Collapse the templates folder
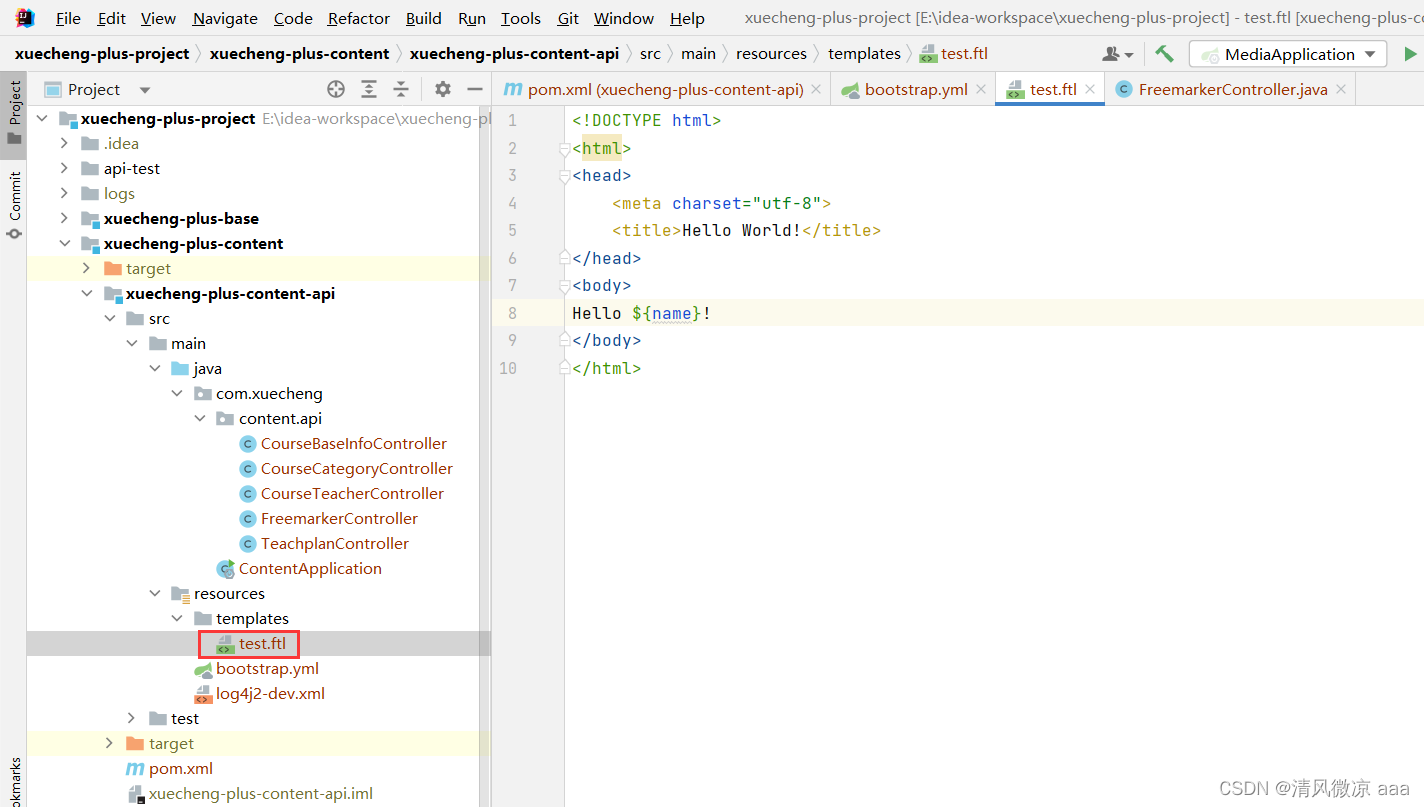The width and height of the screenshot is (1424, 807). [177, 619]
